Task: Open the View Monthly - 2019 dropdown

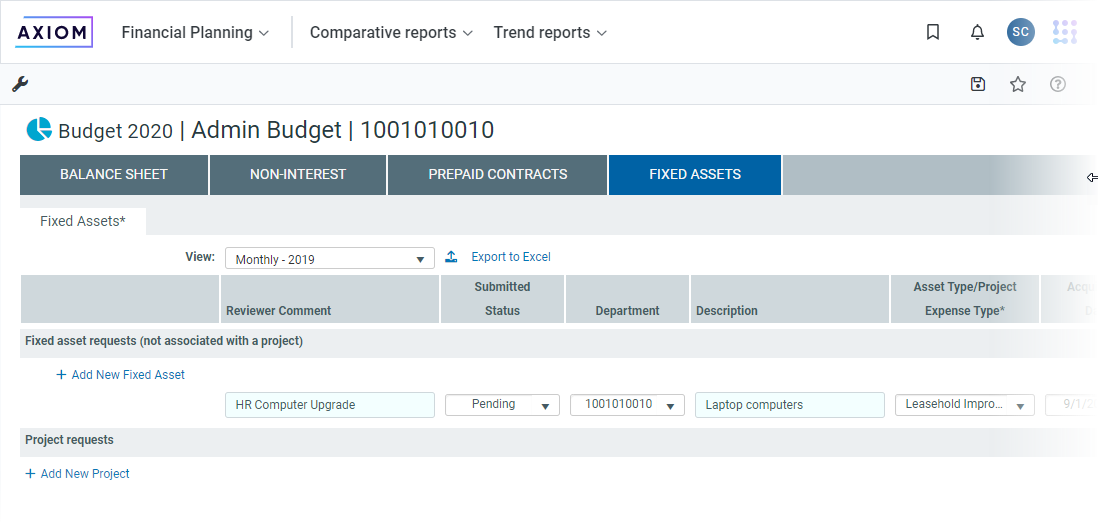Action: [x=330, y=258]
